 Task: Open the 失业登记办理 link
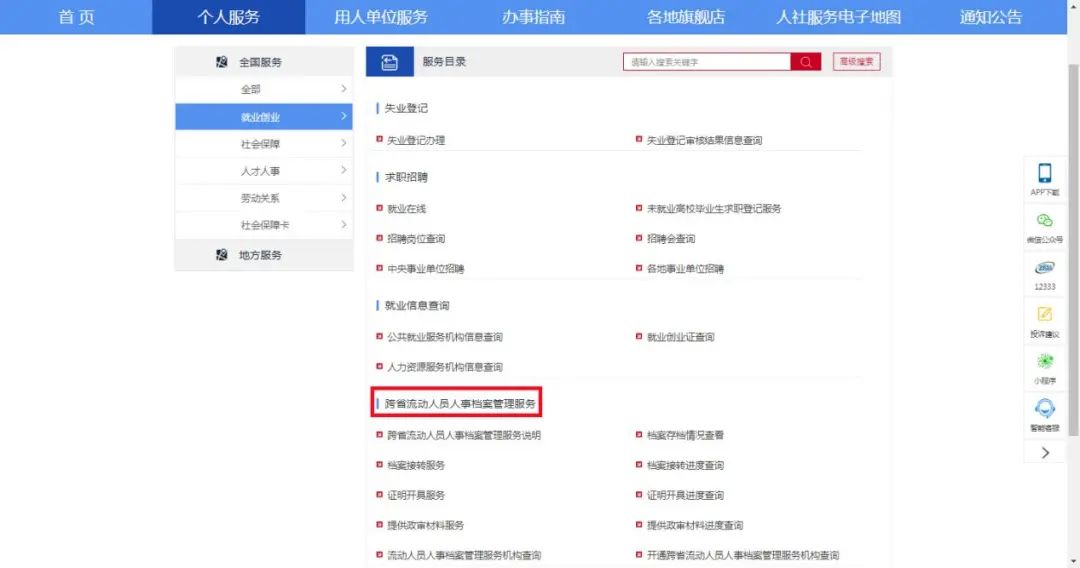click(x=416, y=140)
